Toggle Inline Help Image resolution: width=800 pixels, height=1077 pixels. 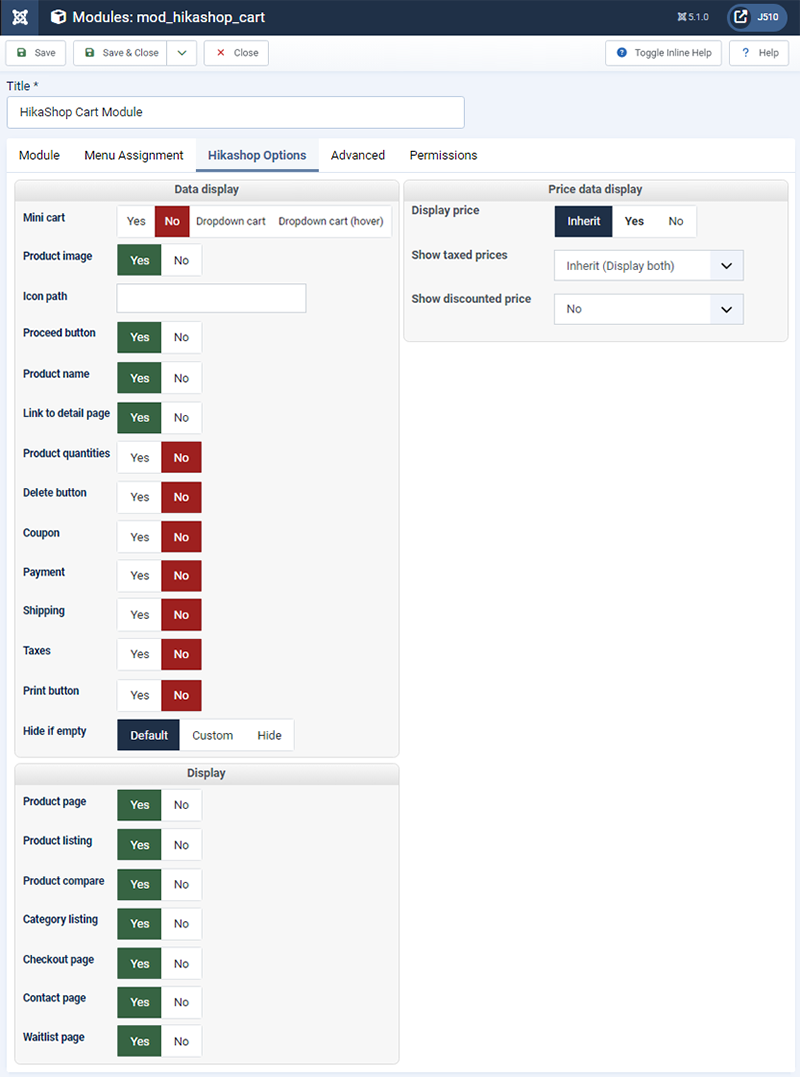coord(663,53)
